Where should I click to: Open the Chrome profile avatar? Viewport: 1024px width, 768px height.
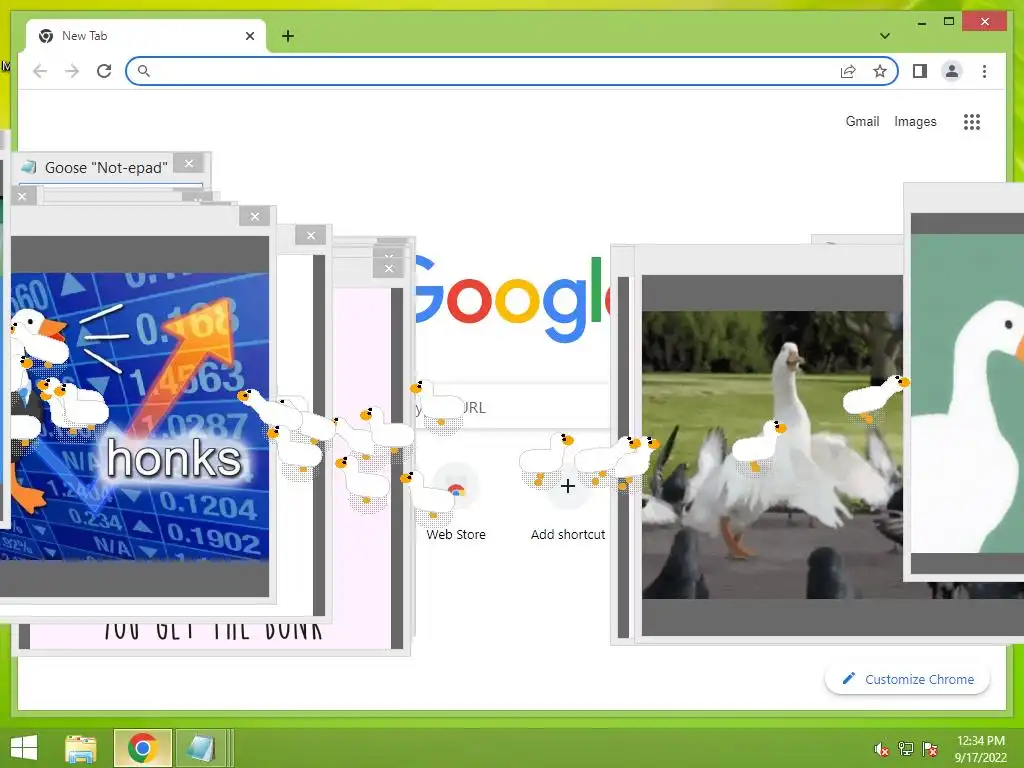pos(952,71)
